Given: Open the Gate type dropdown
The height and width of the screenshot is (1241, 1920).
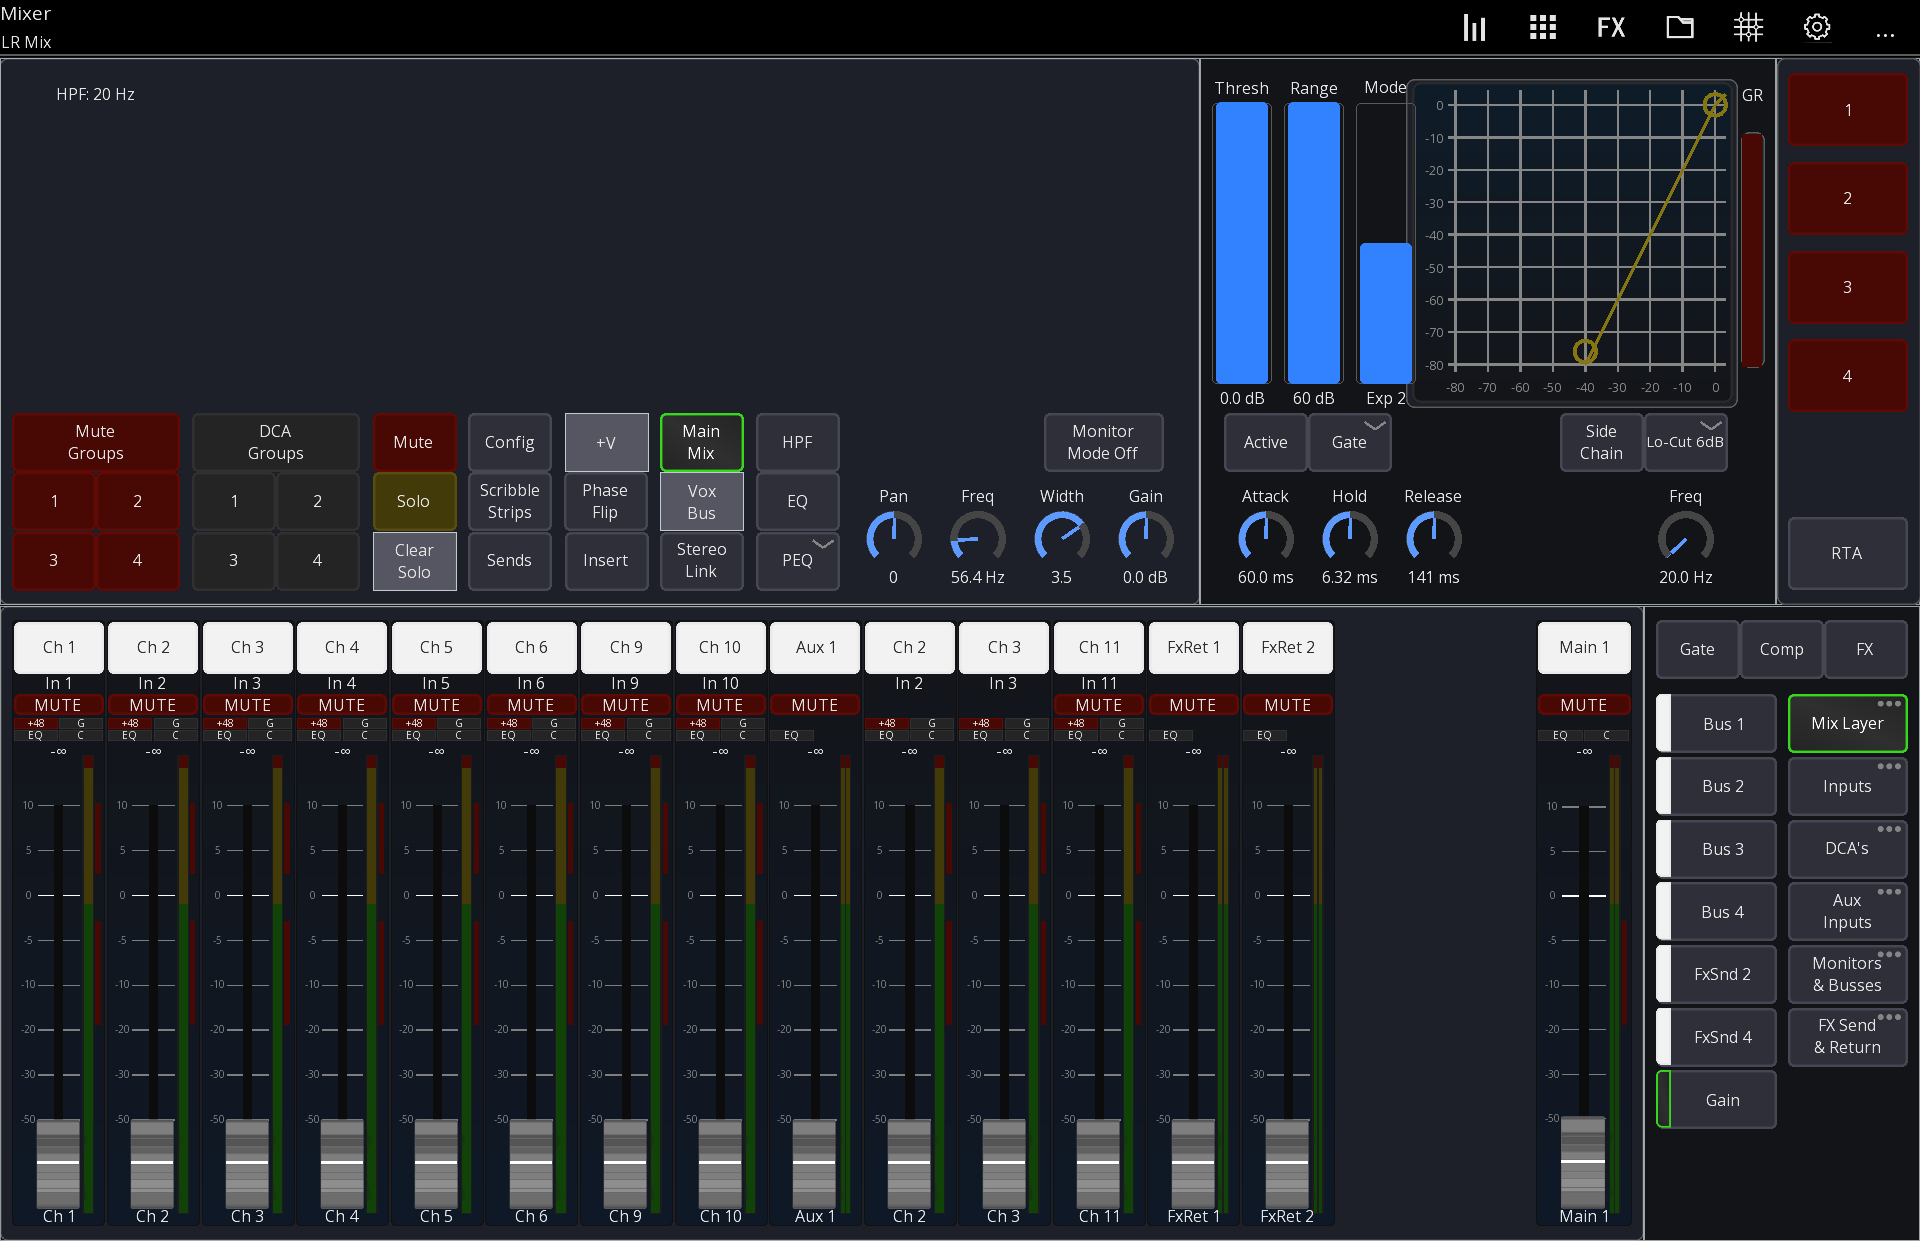Looking at the screenshot, I should click(x=1349, y=442).
